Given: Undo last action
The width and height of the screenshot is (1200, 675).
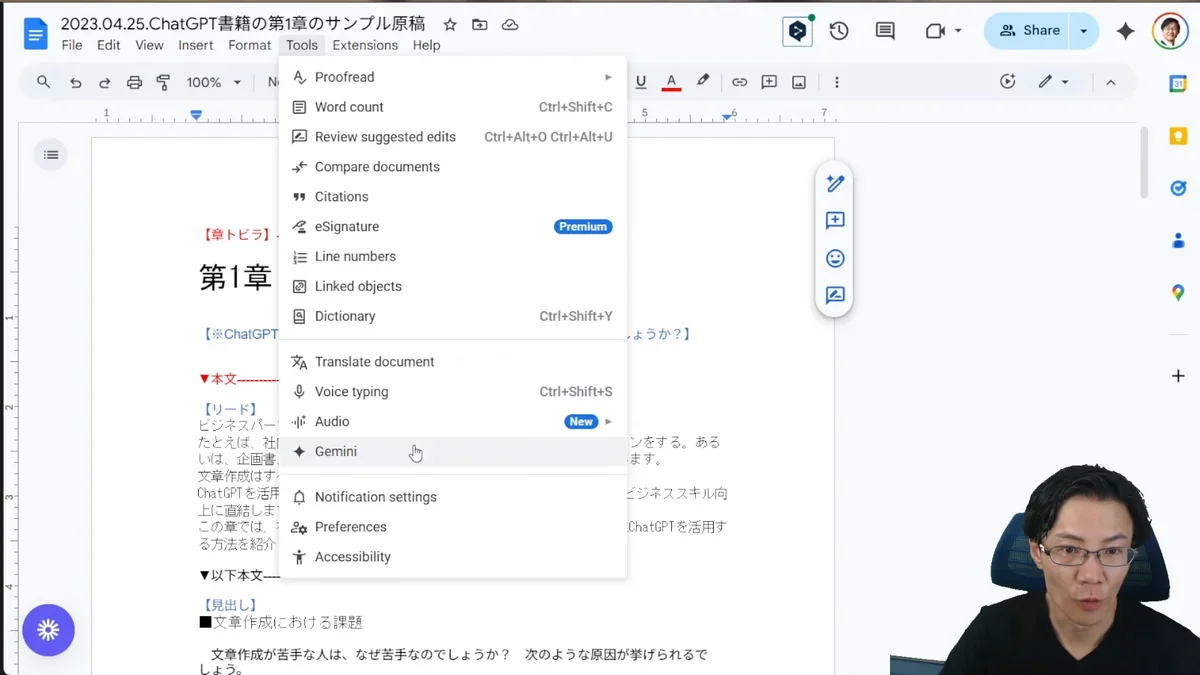Looking at the screenshot, I should pyautogui.click(x=75, y=82).
